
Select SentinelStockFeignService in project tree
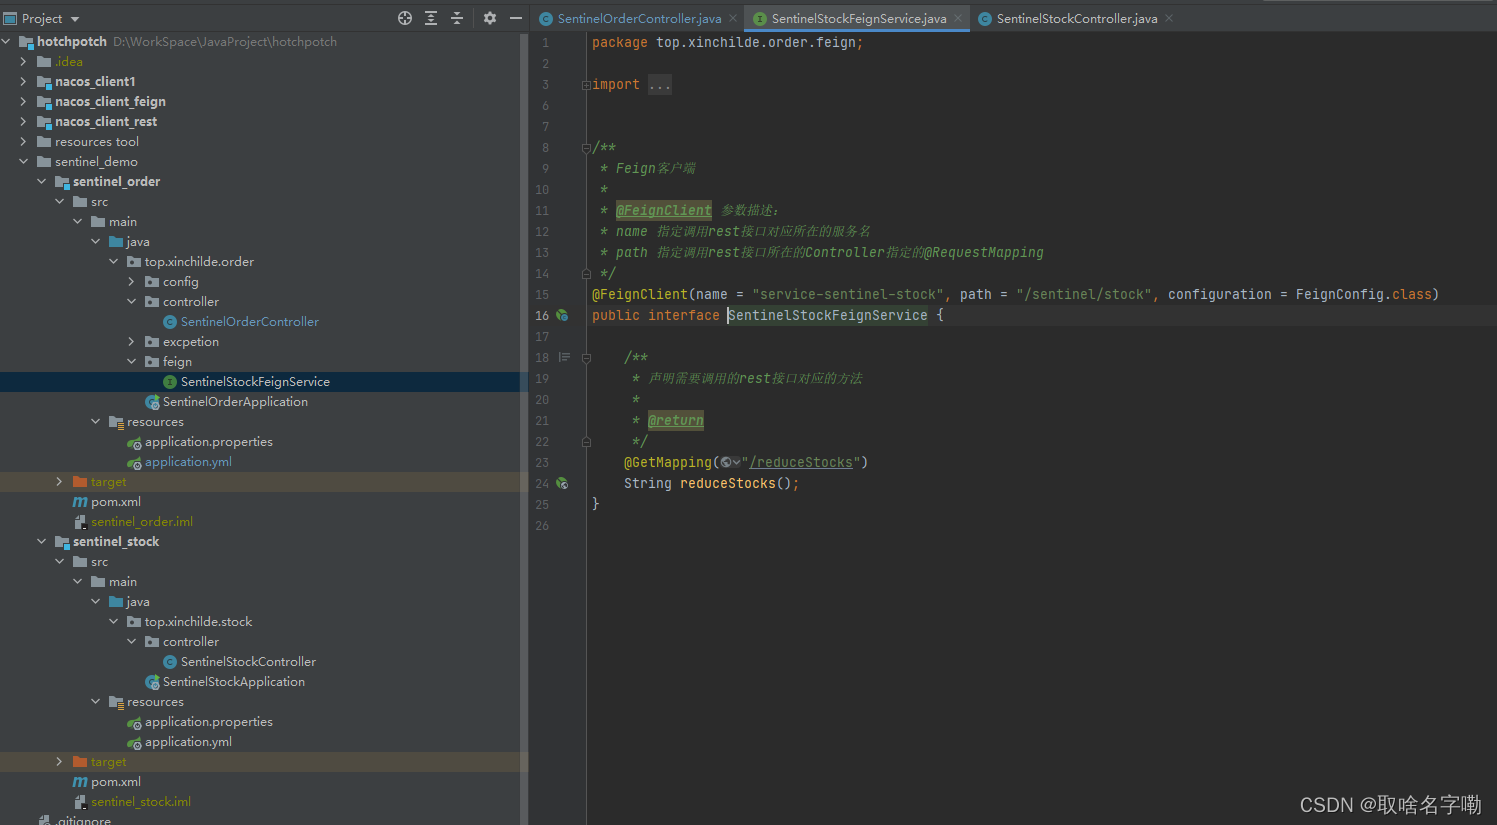tap(255, 381)
